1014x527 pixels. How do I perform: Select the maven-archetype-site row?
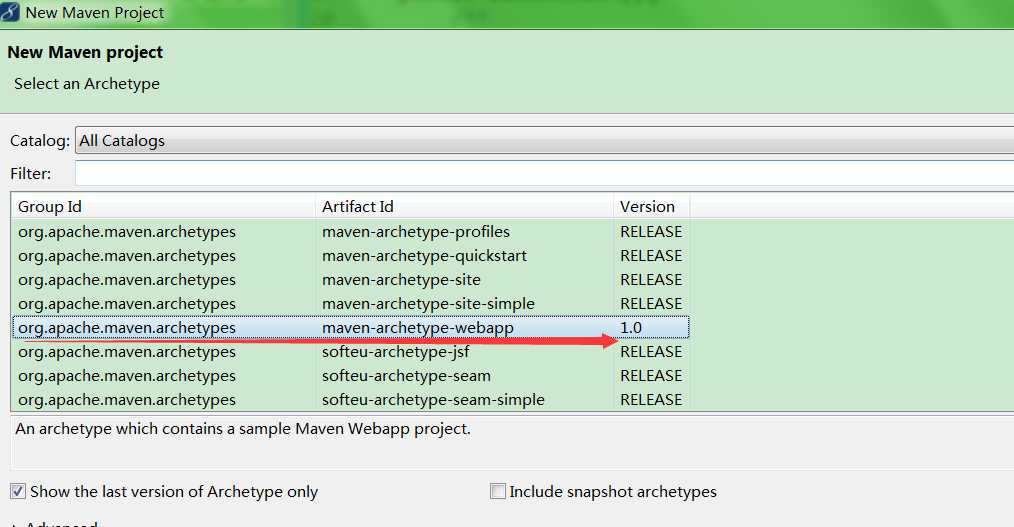(351, 279)
